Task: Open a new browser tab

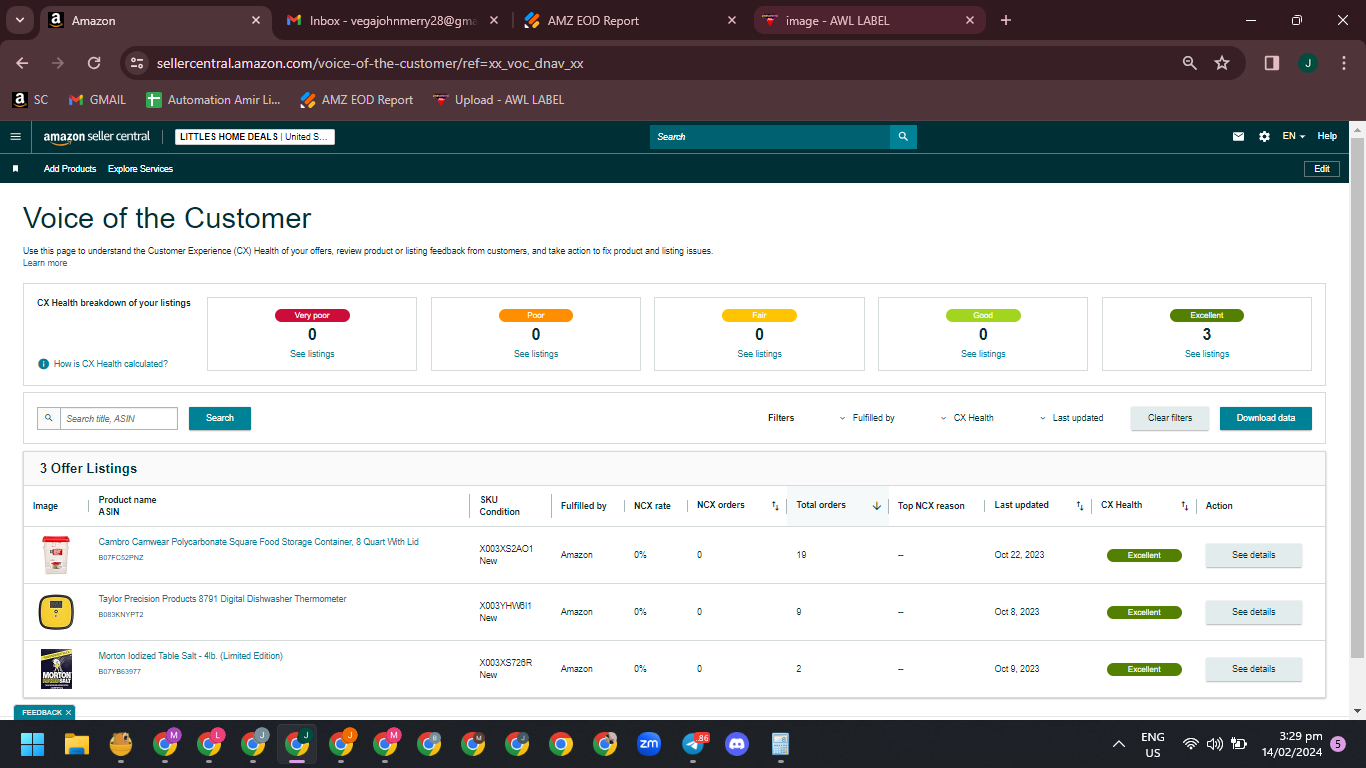Action: (1006, 20)
